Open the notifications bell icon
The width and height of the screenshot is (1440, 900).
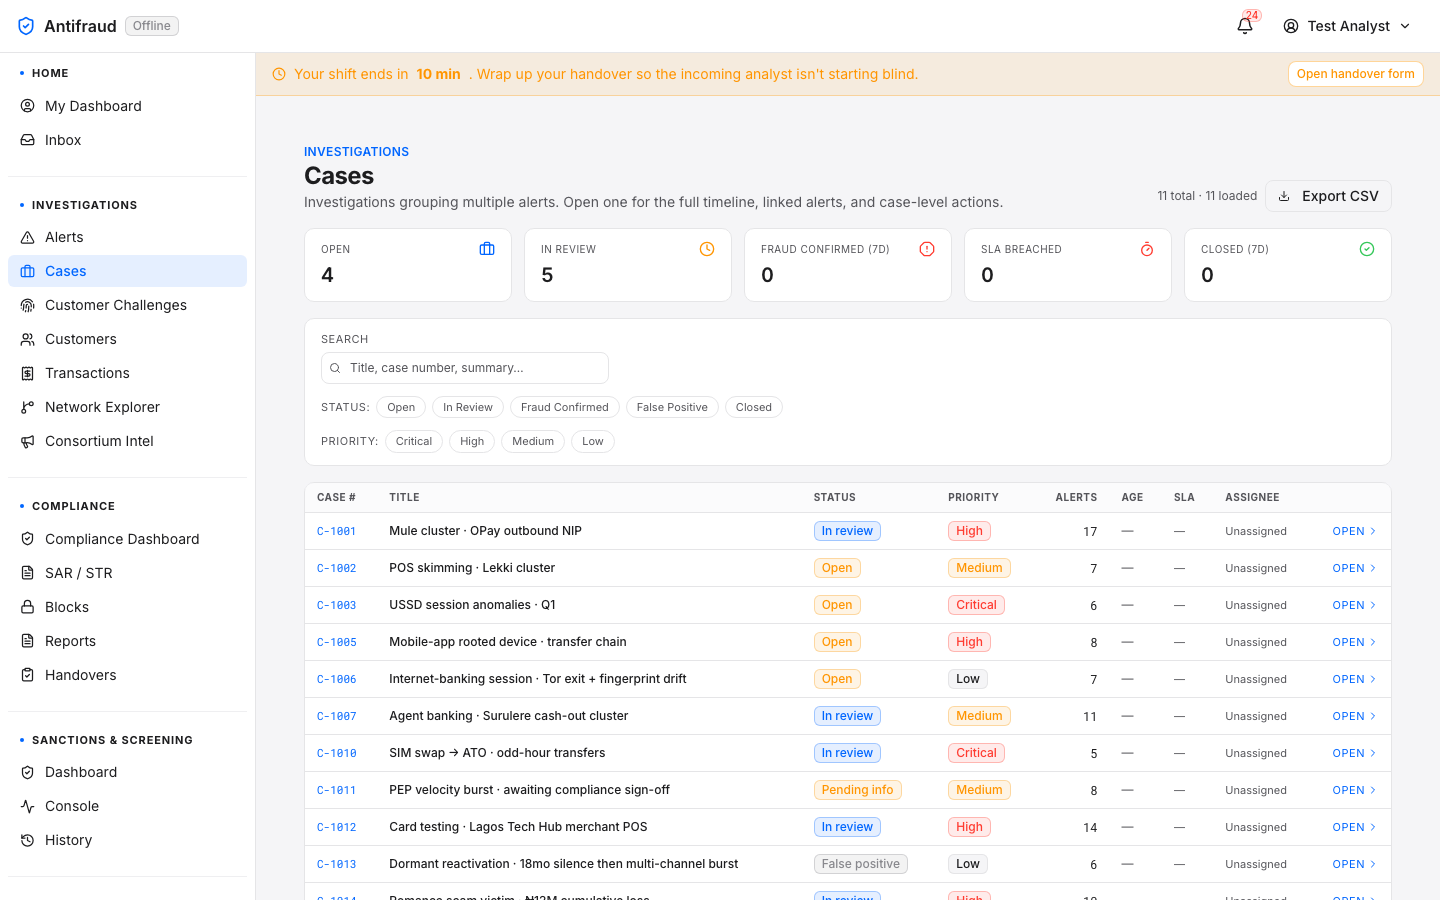(1245, 26)
